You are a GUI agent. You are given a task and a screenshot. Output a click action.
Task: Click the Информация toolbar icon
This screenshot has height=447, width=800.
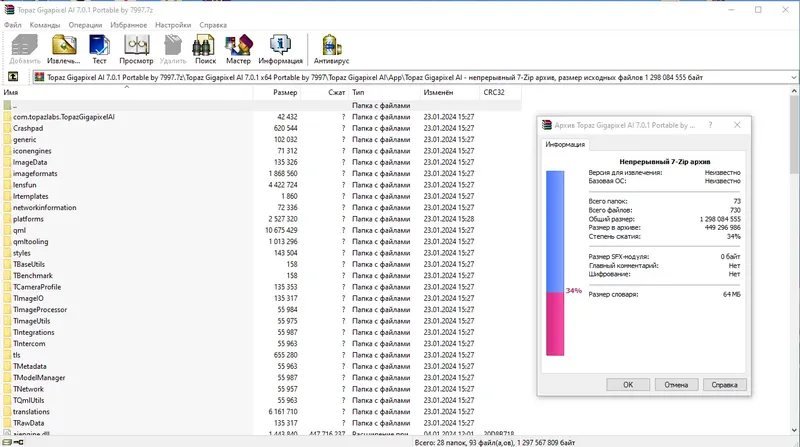pos(281,49)
